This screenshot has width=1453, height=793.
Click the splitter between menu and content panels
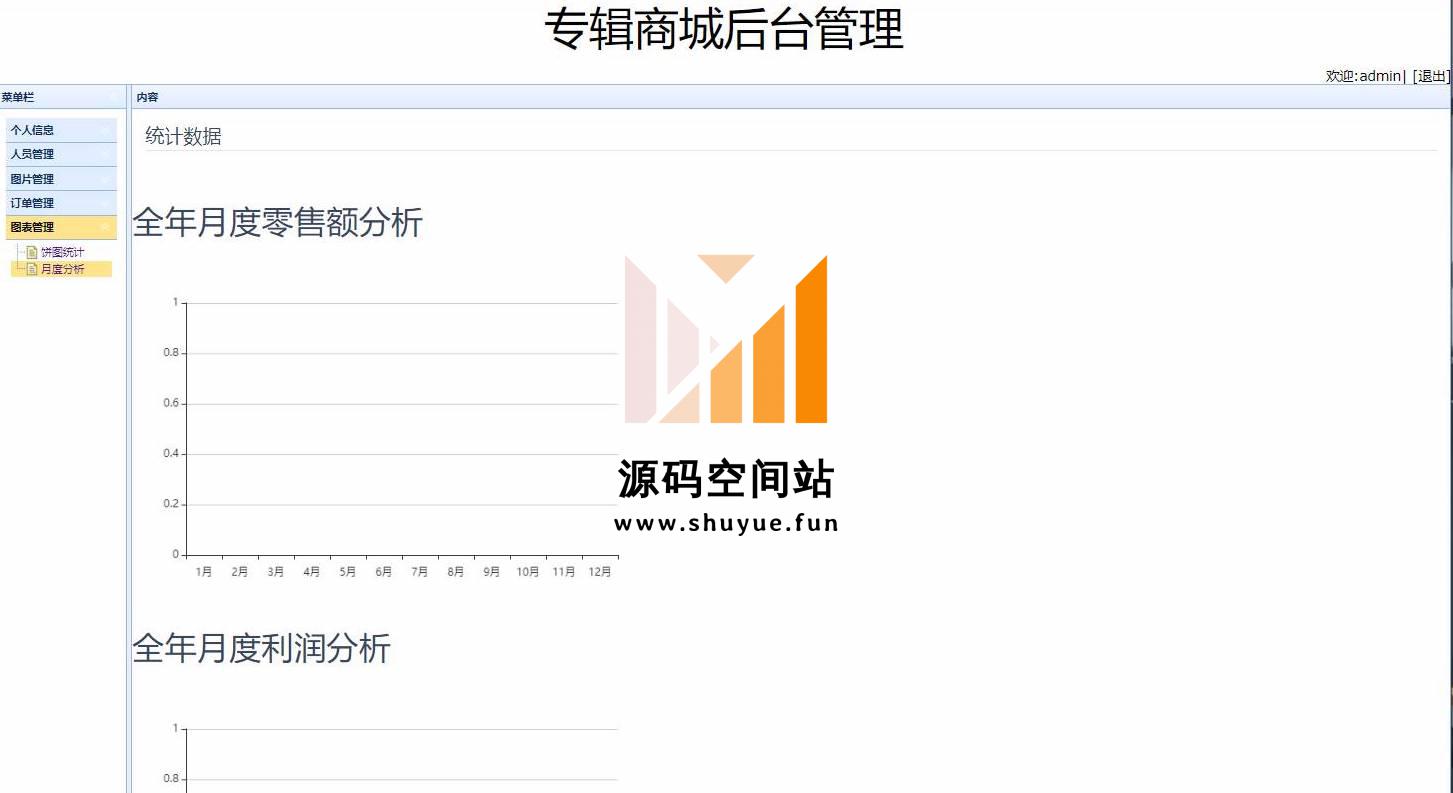[x=127, y=440]
